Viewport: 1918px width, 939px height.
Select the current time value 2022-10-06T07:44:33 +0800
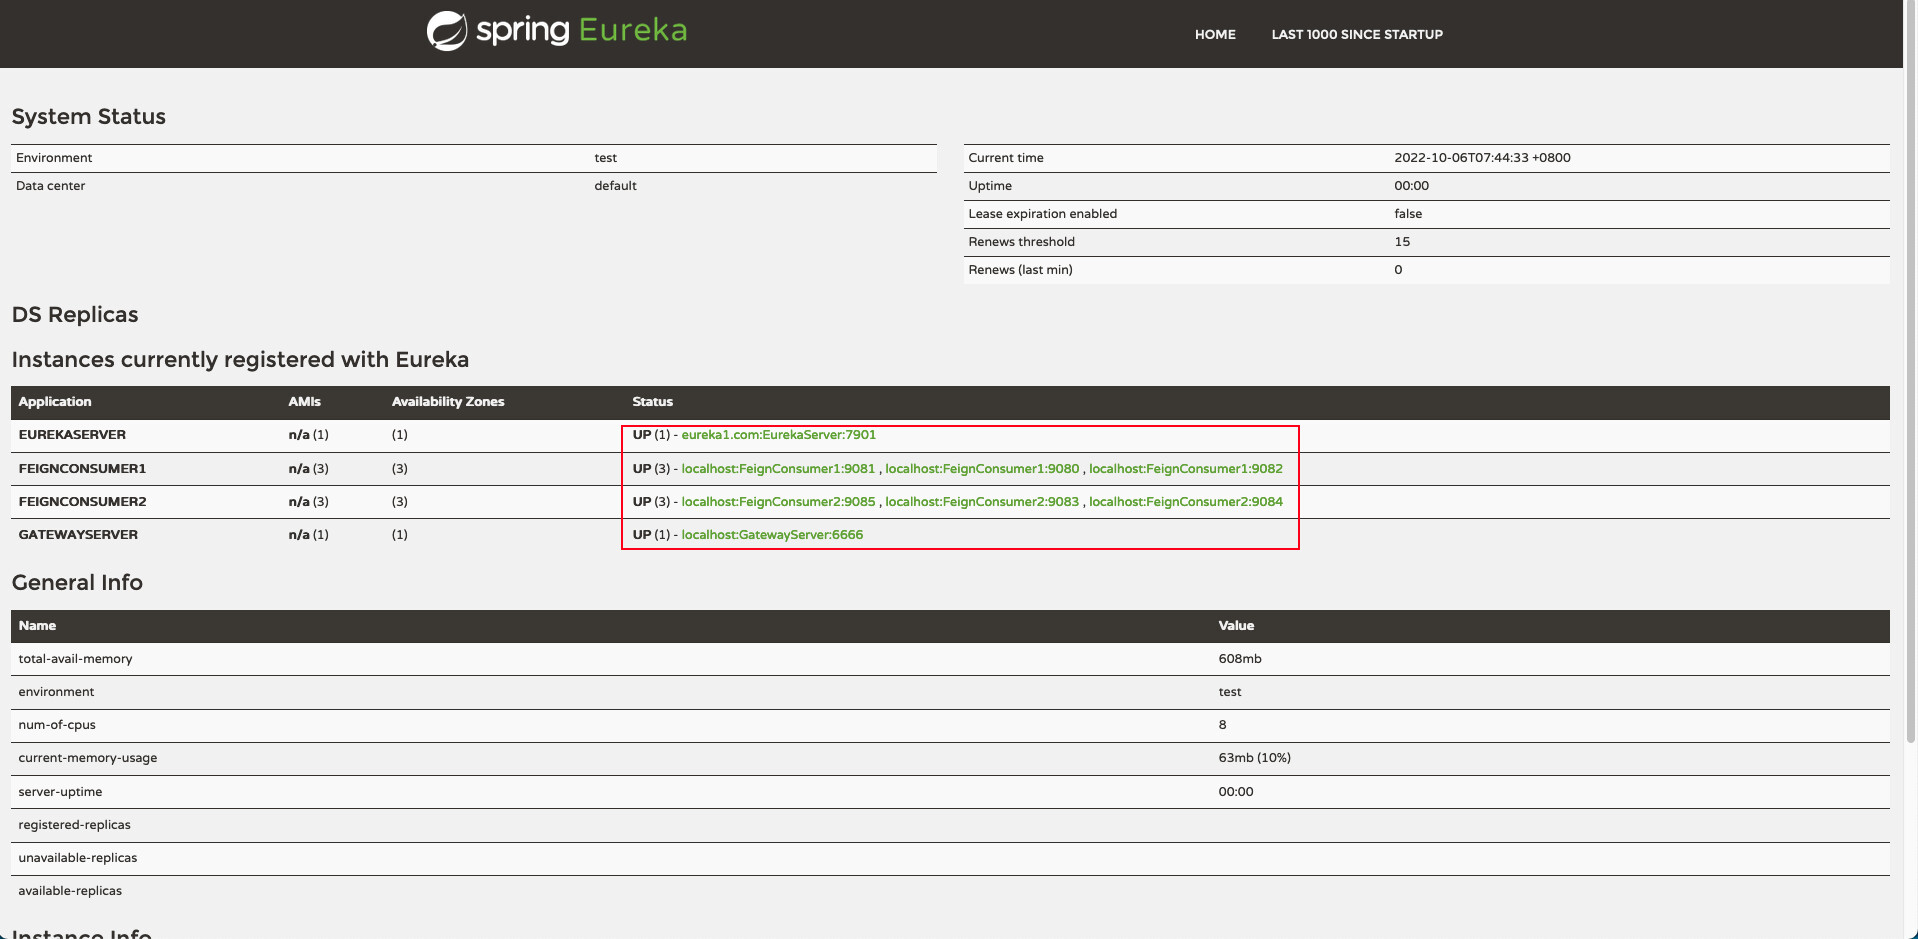click(1482, 158)
